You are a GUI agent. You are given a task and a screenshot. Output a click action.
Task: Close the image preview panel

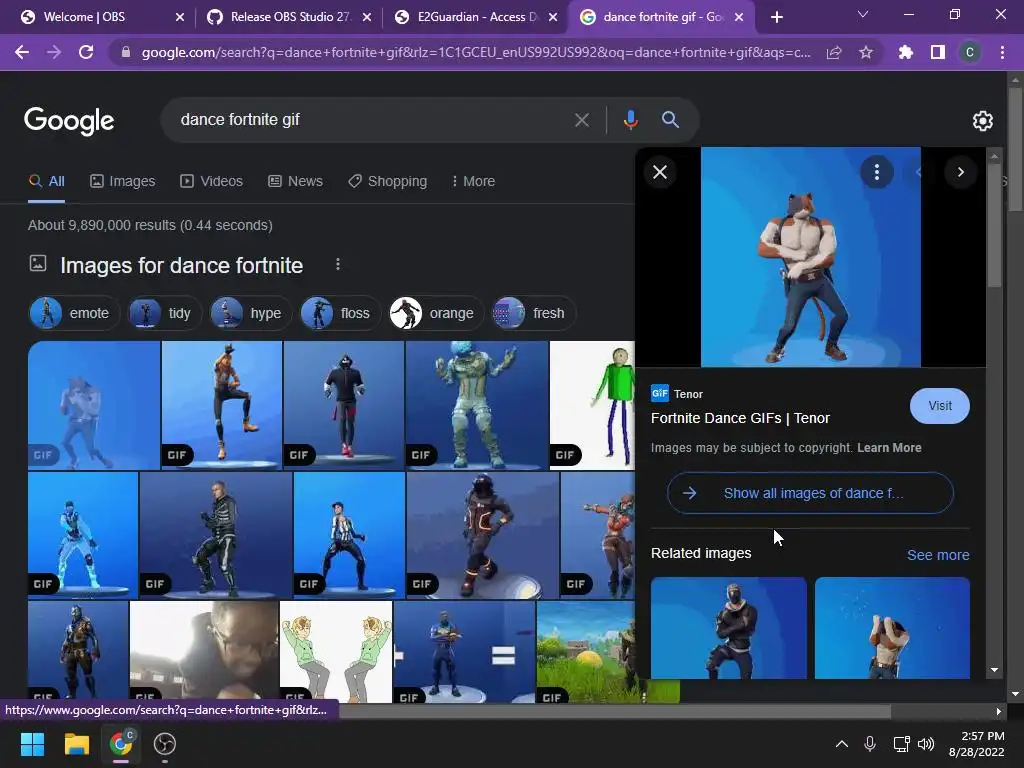(x=660, y=172)
